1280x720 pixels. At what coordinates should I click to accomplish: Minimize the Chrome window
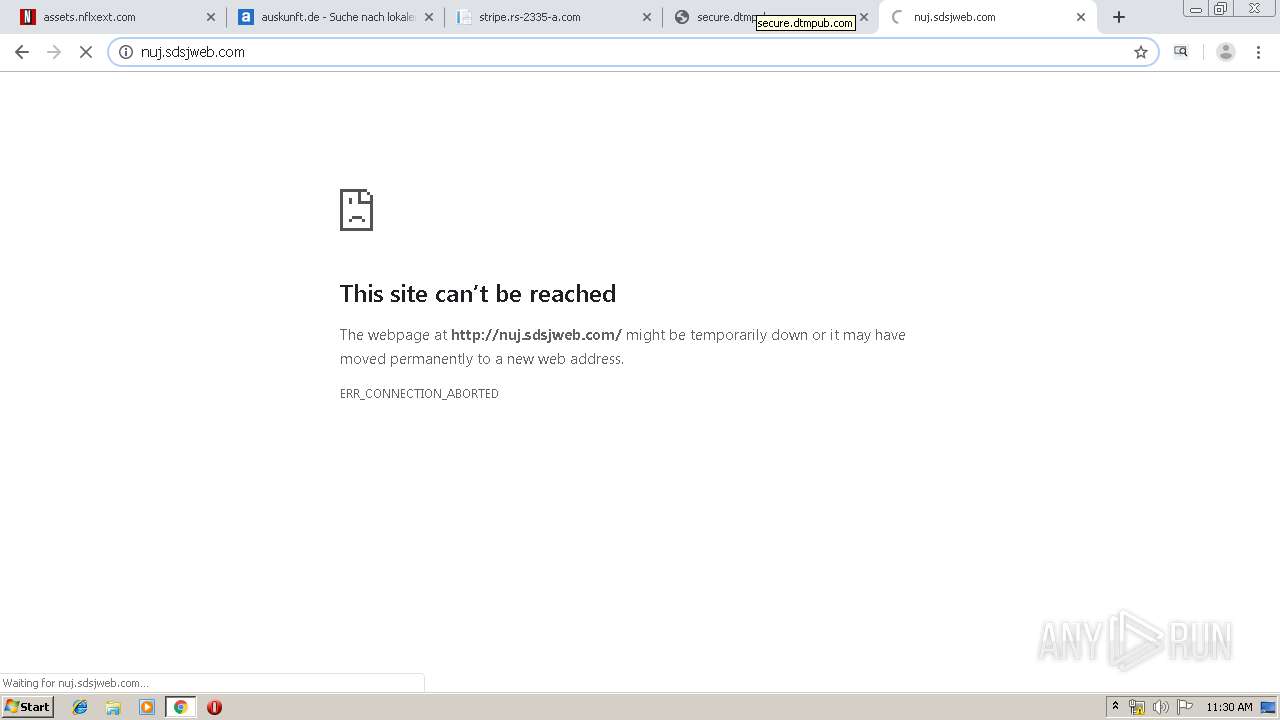coord(1196,9)
